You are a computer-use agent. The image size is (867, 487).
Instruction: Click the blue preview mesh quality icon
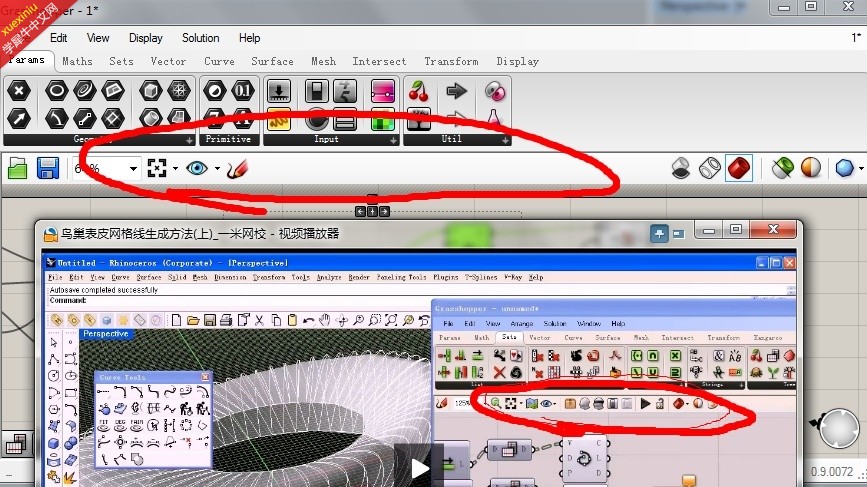(x=844, y=167)
